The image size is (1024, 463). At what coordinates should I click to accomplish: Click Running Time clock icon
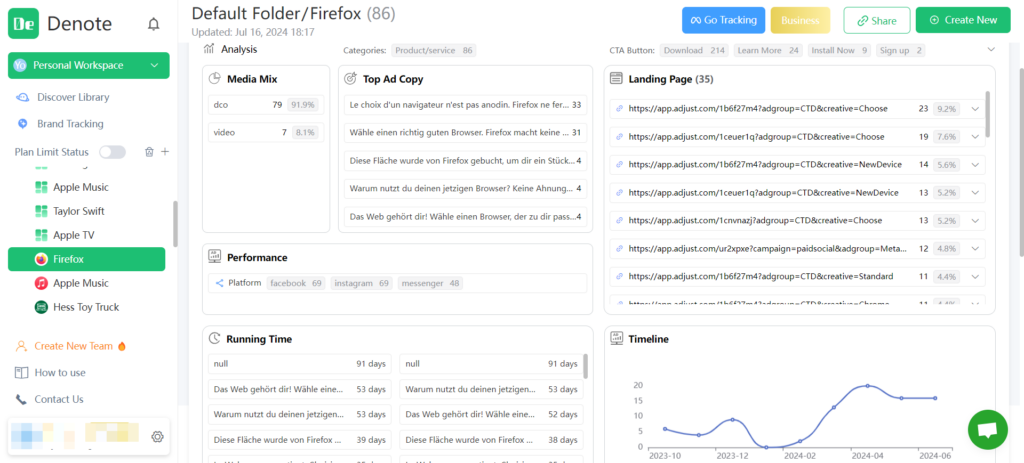click(214, 339)
